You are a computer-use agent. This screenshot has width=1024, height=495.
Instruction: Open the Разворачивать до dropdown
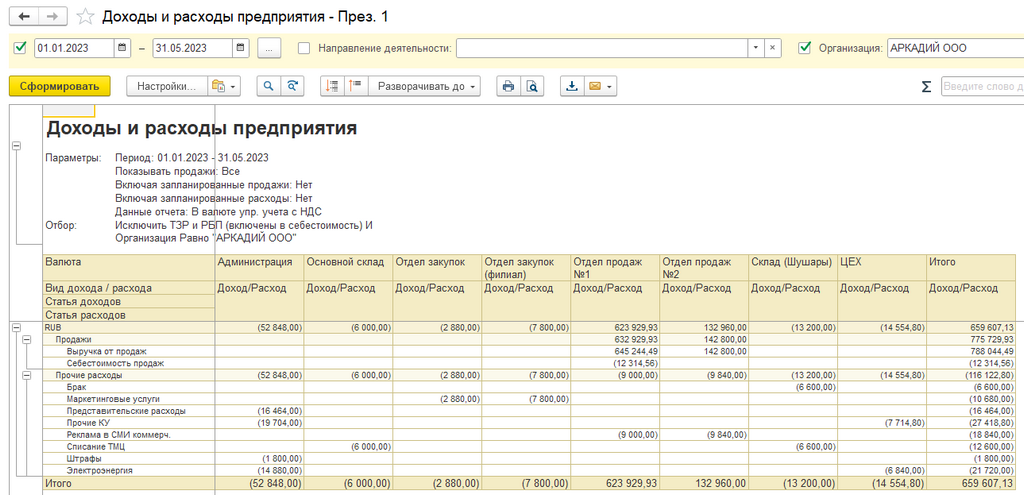coord(424,86)
